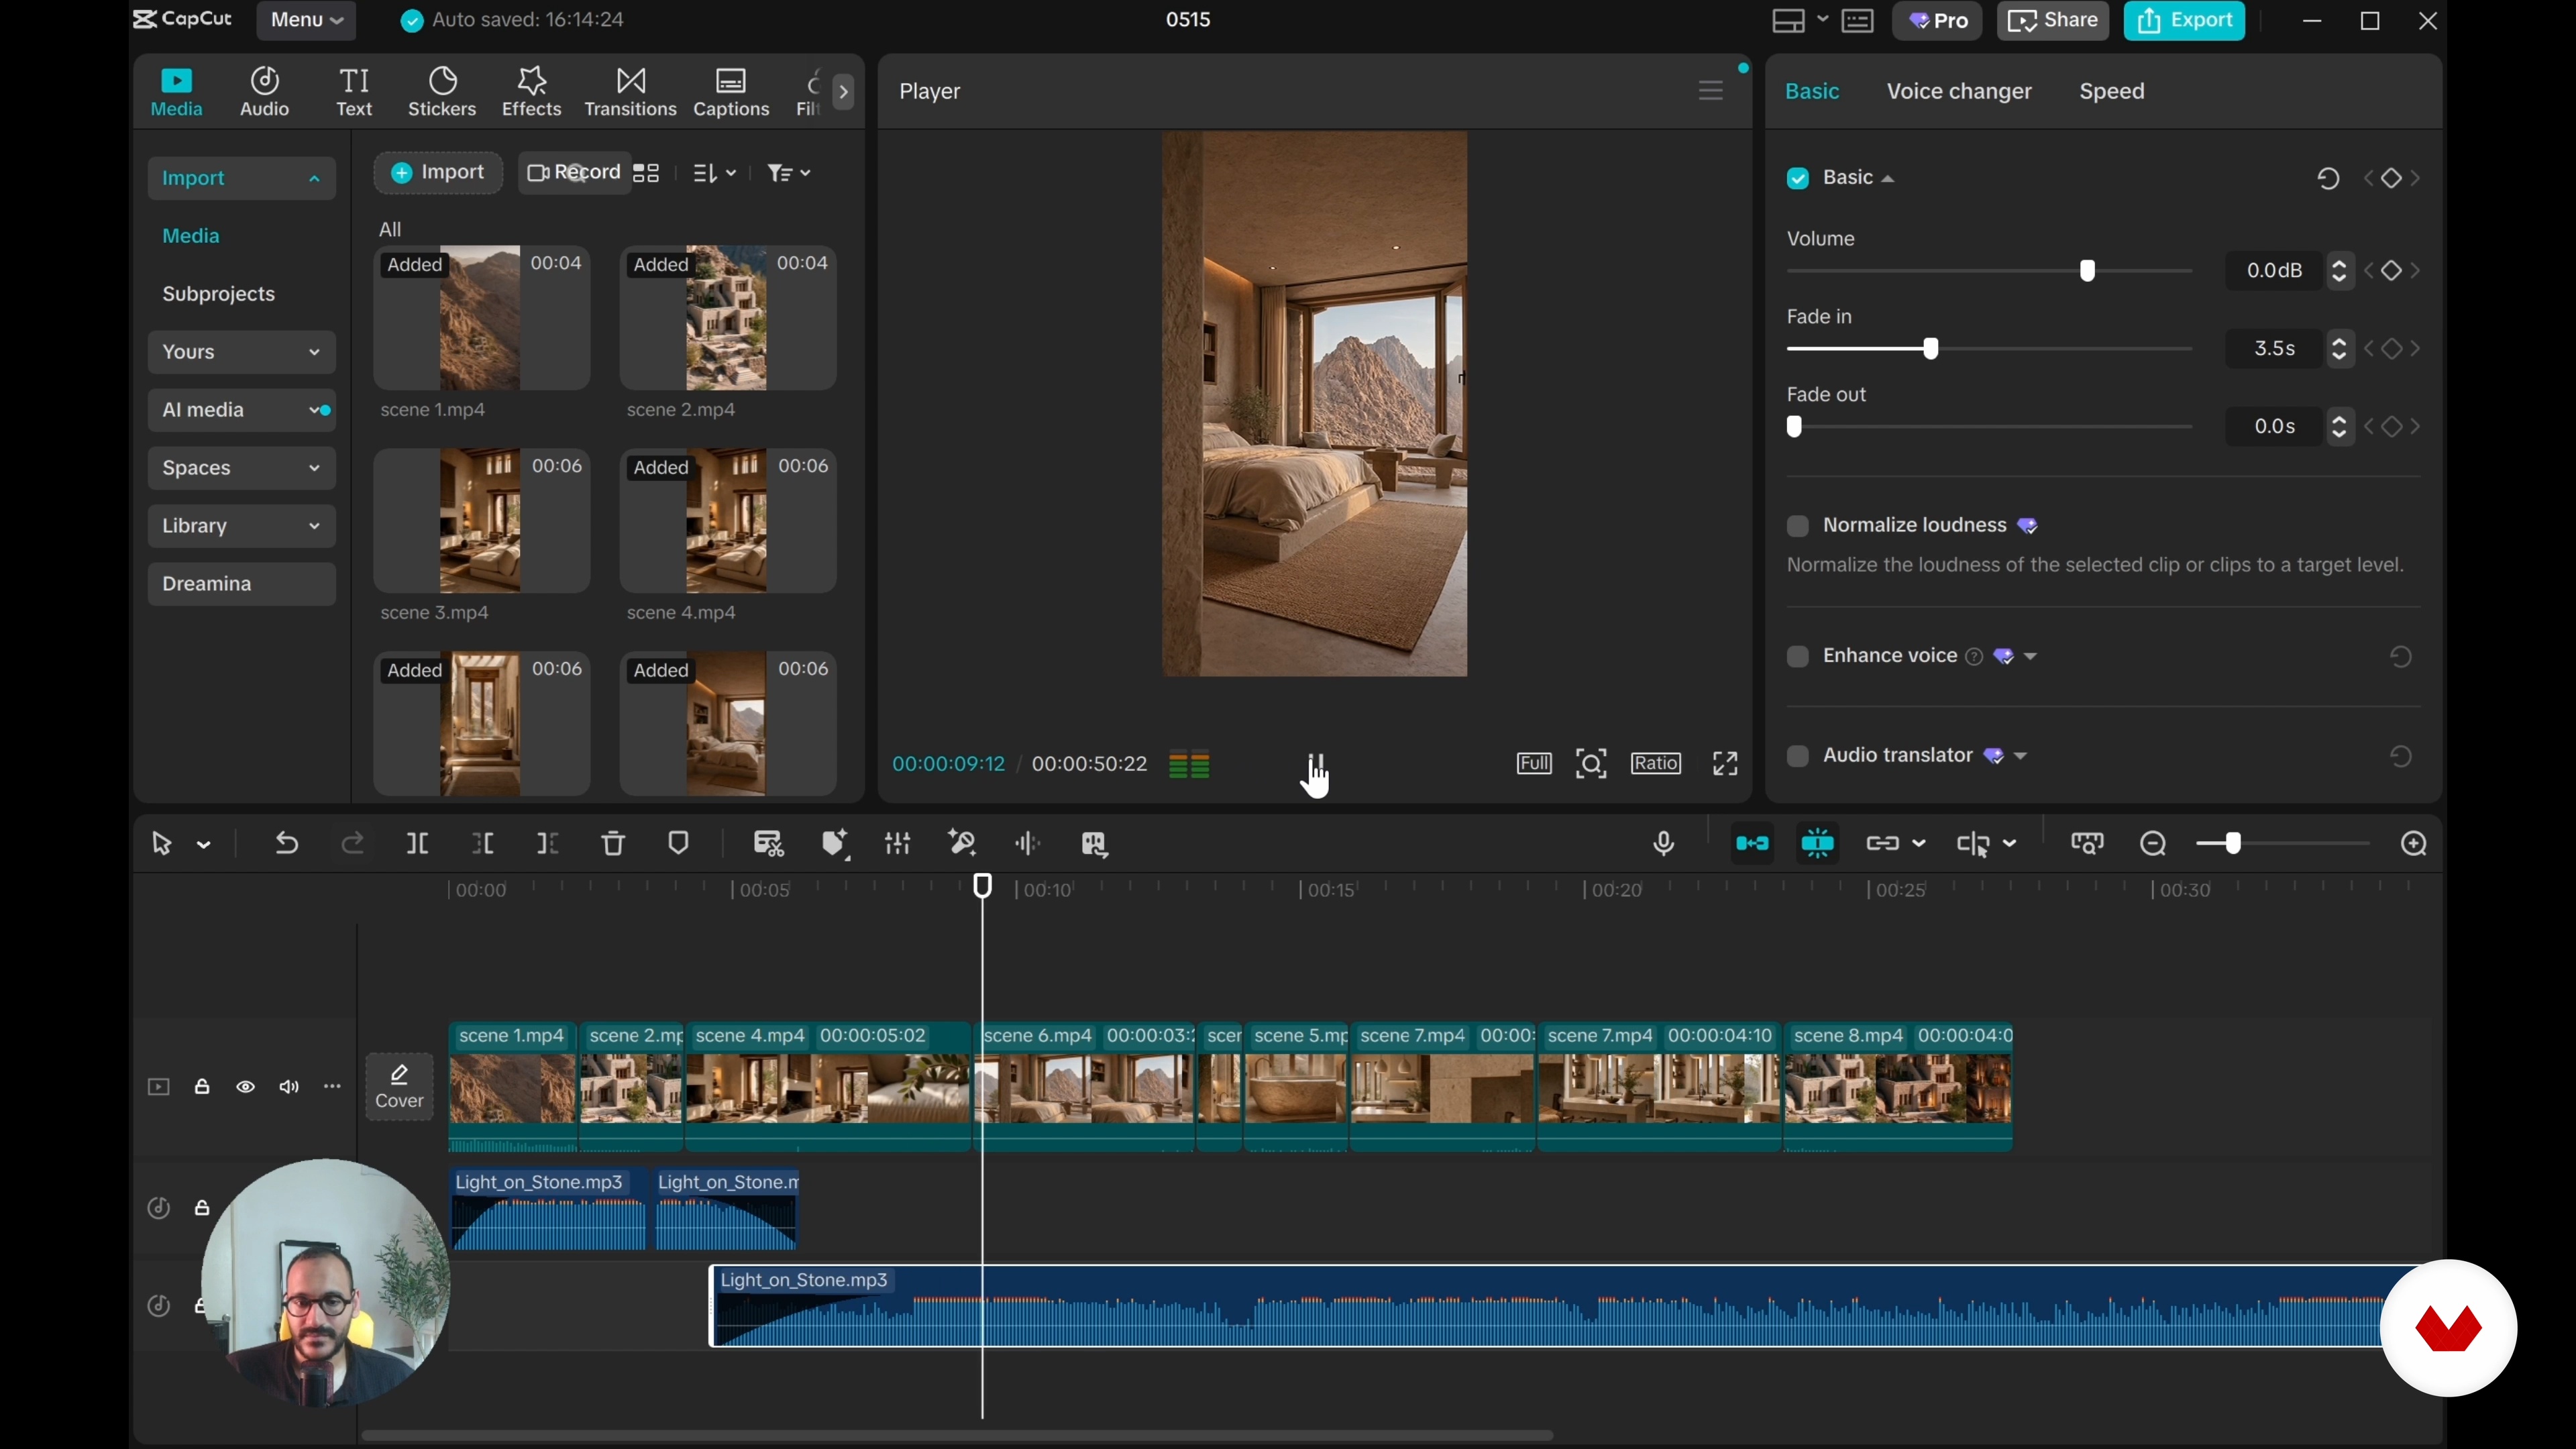The image size is (2576, 1449).
Task: Select the scene 3.mp4 thumbnail
Action: tap(481, 521)
